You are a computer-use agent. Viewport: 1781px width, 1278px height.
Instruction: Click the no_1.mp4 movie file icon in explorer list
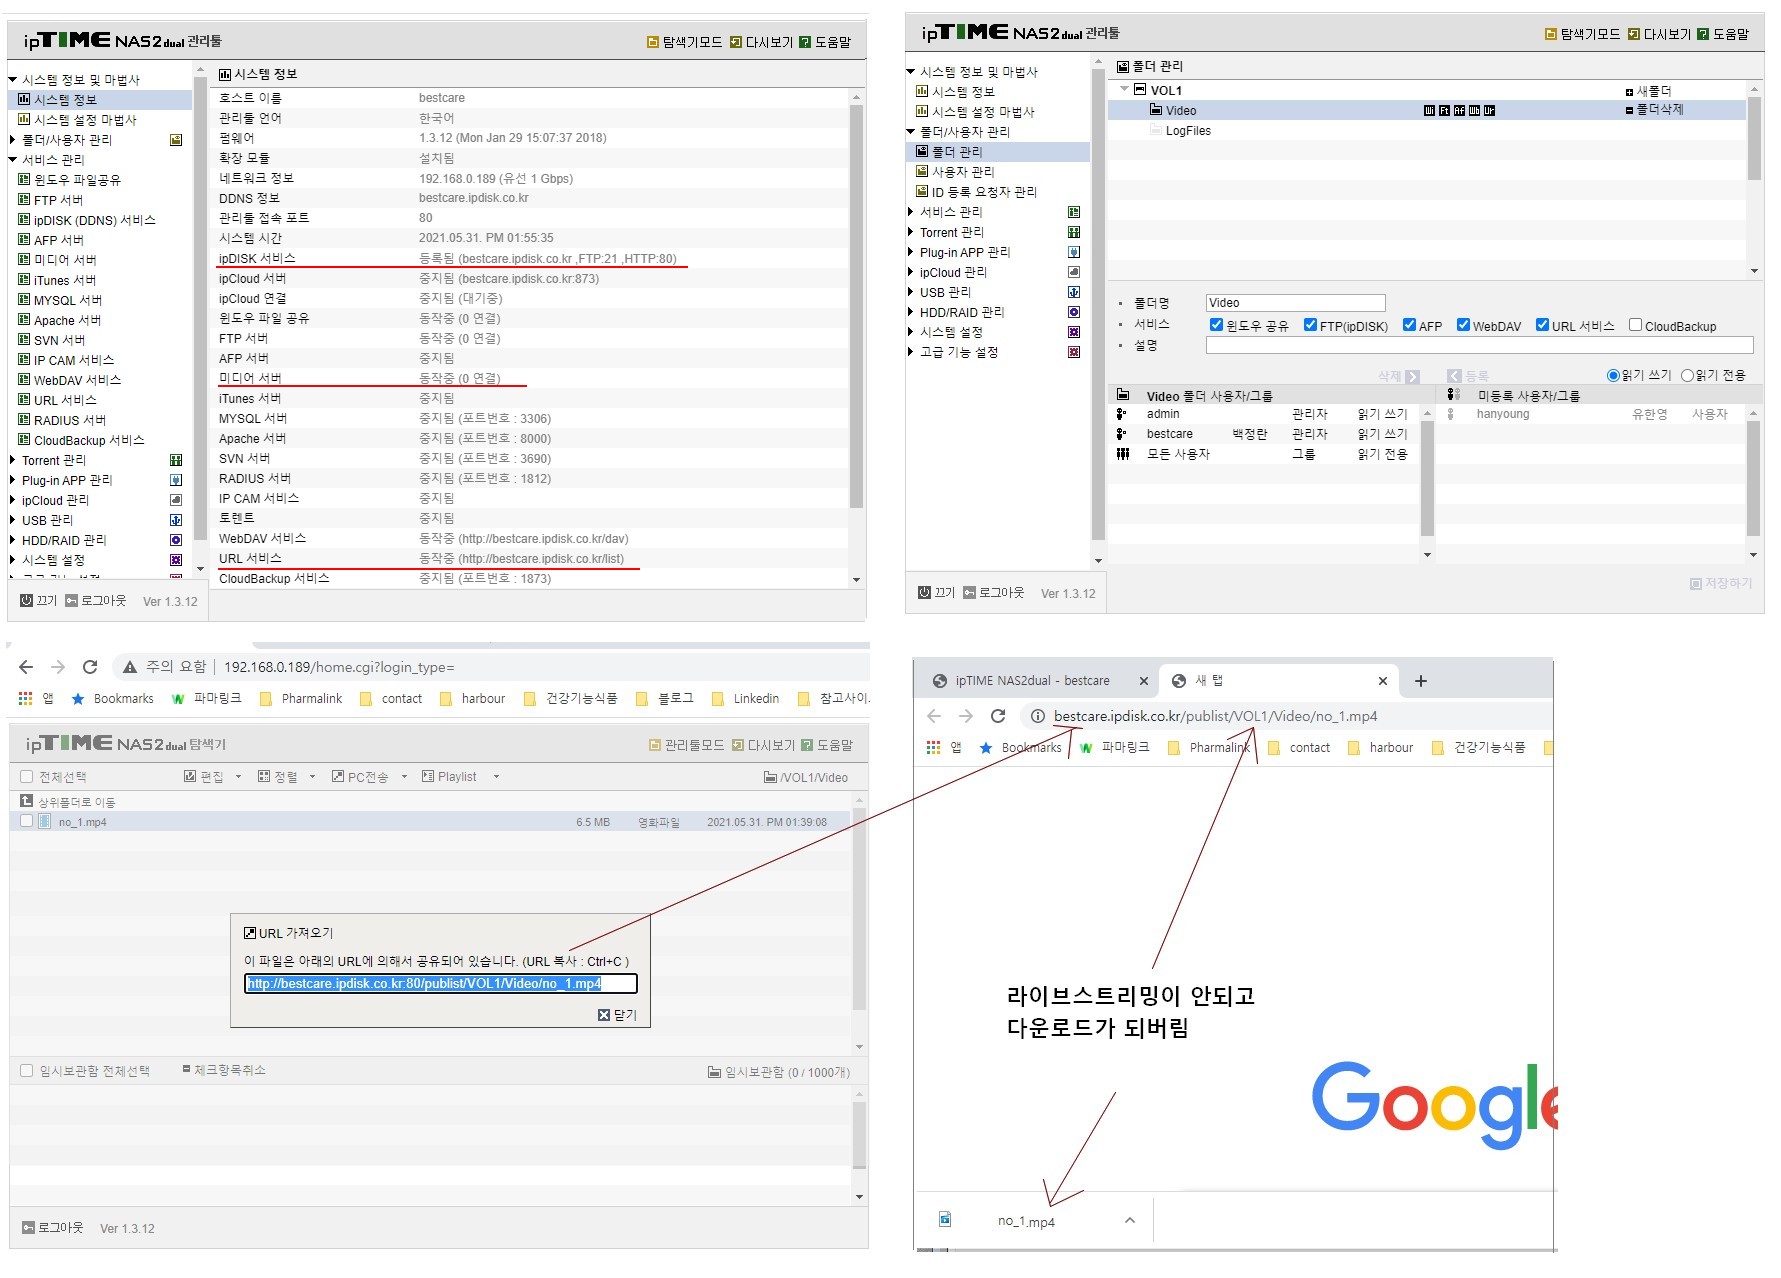pyautogui.click(x=44, y=821)
